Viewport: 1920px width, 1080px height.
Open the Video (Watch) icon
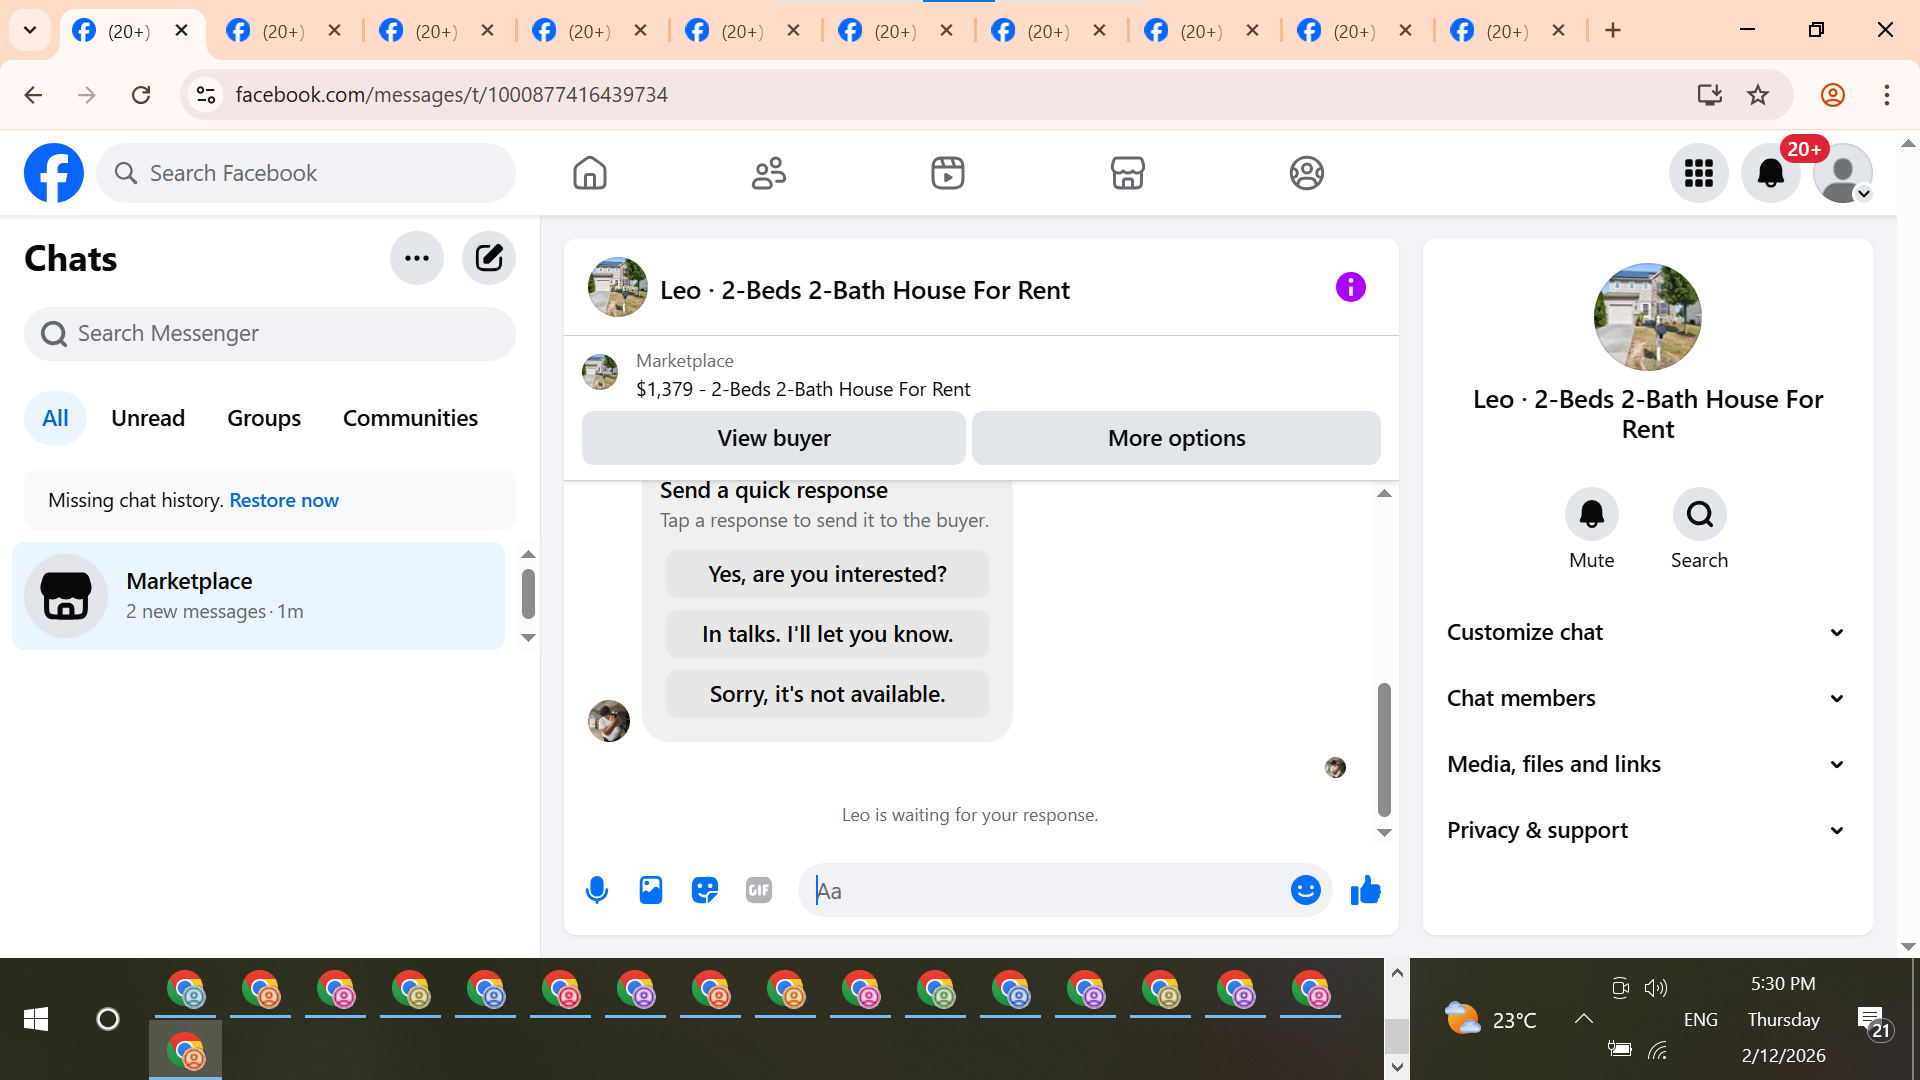click(x=948, y=173)
